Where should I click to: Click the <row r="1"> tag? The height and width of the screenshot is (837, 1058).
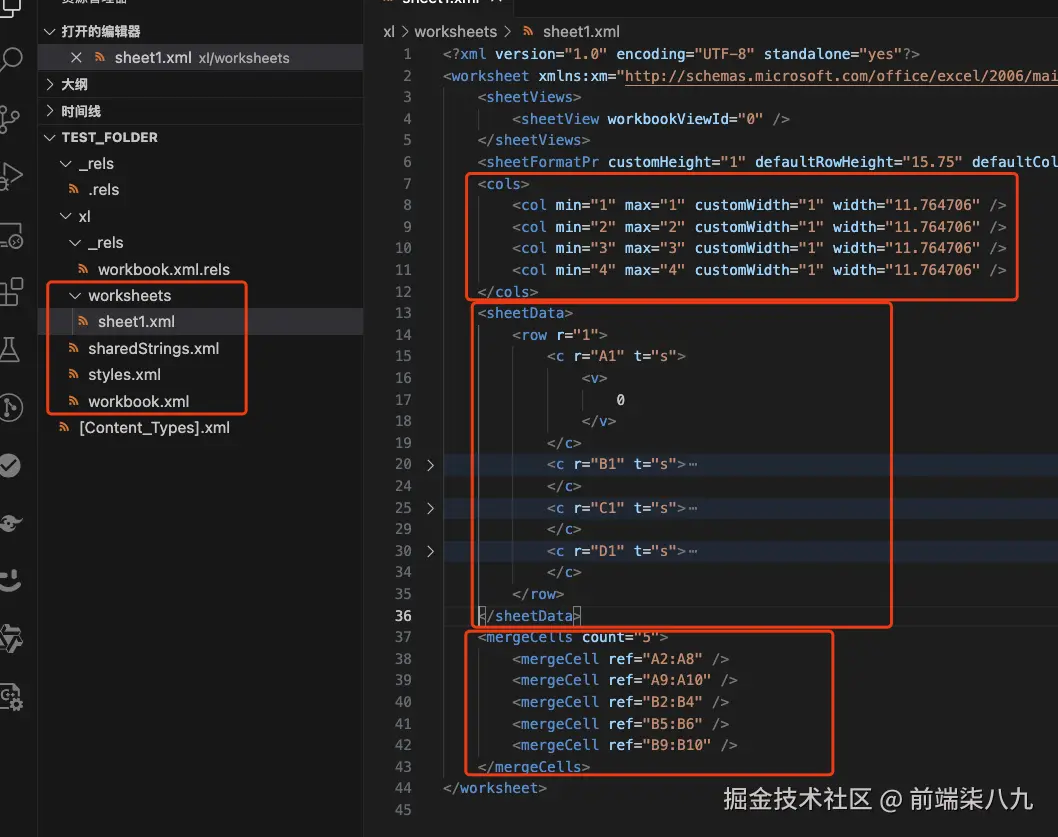click(x=559, y=335)
